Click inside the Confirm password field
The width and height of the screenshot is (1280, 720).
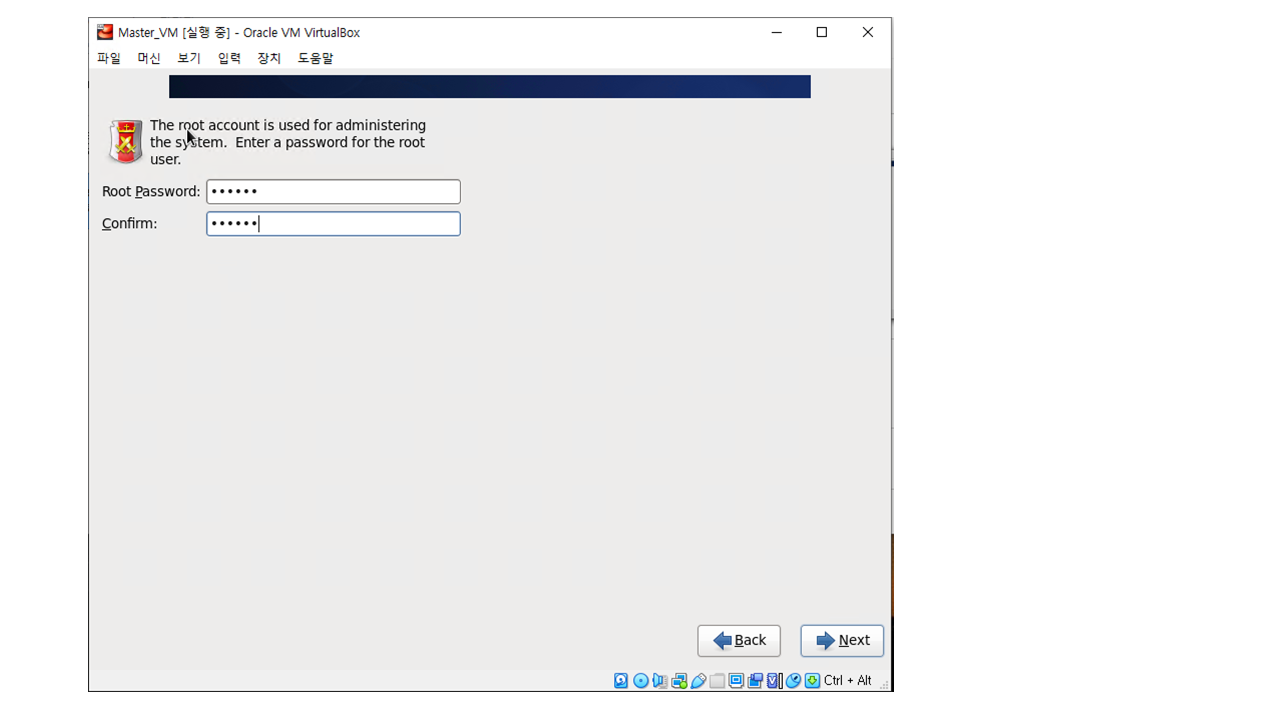pos(333,223)
